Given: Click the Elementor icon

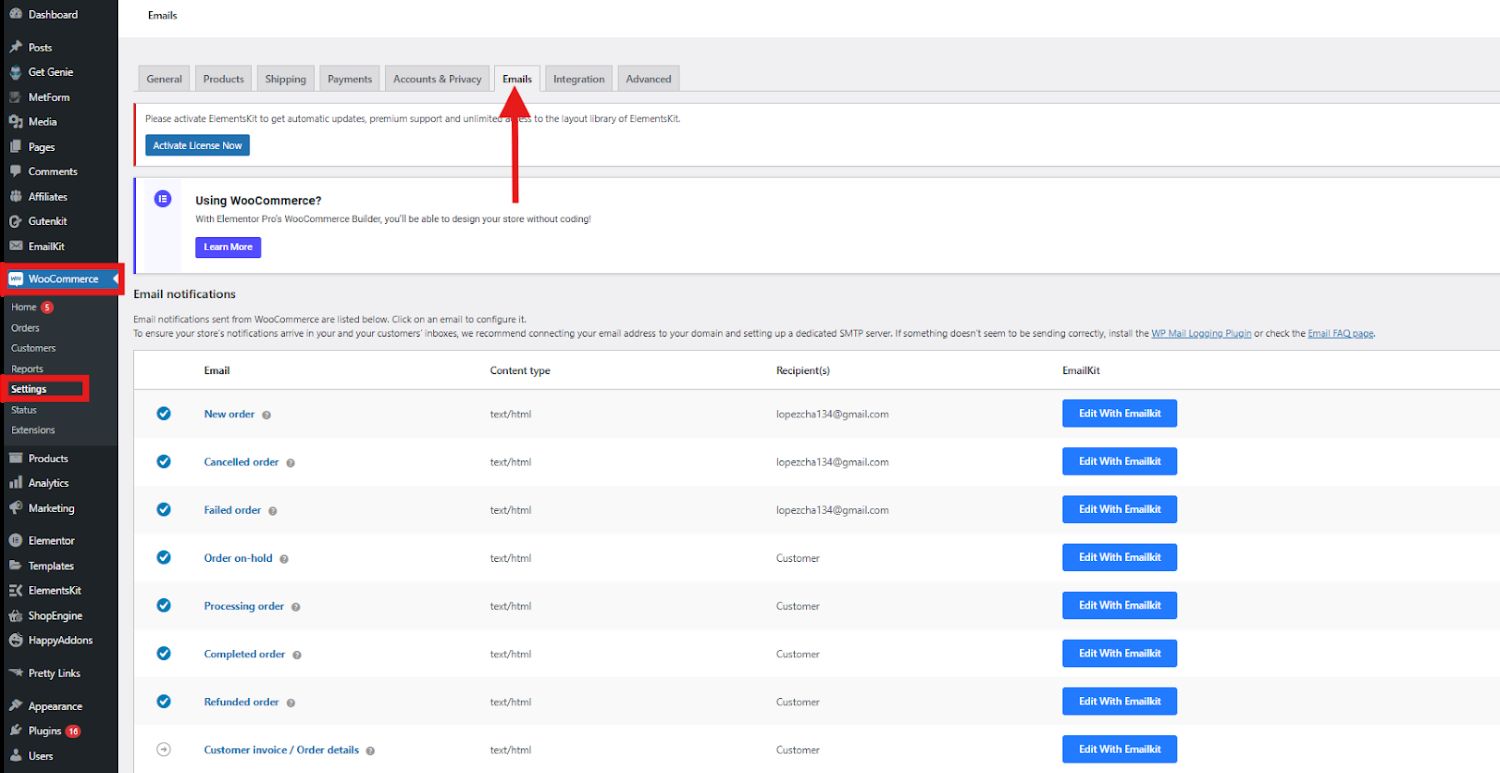Looking at the screenshot, I should point(16,540).
